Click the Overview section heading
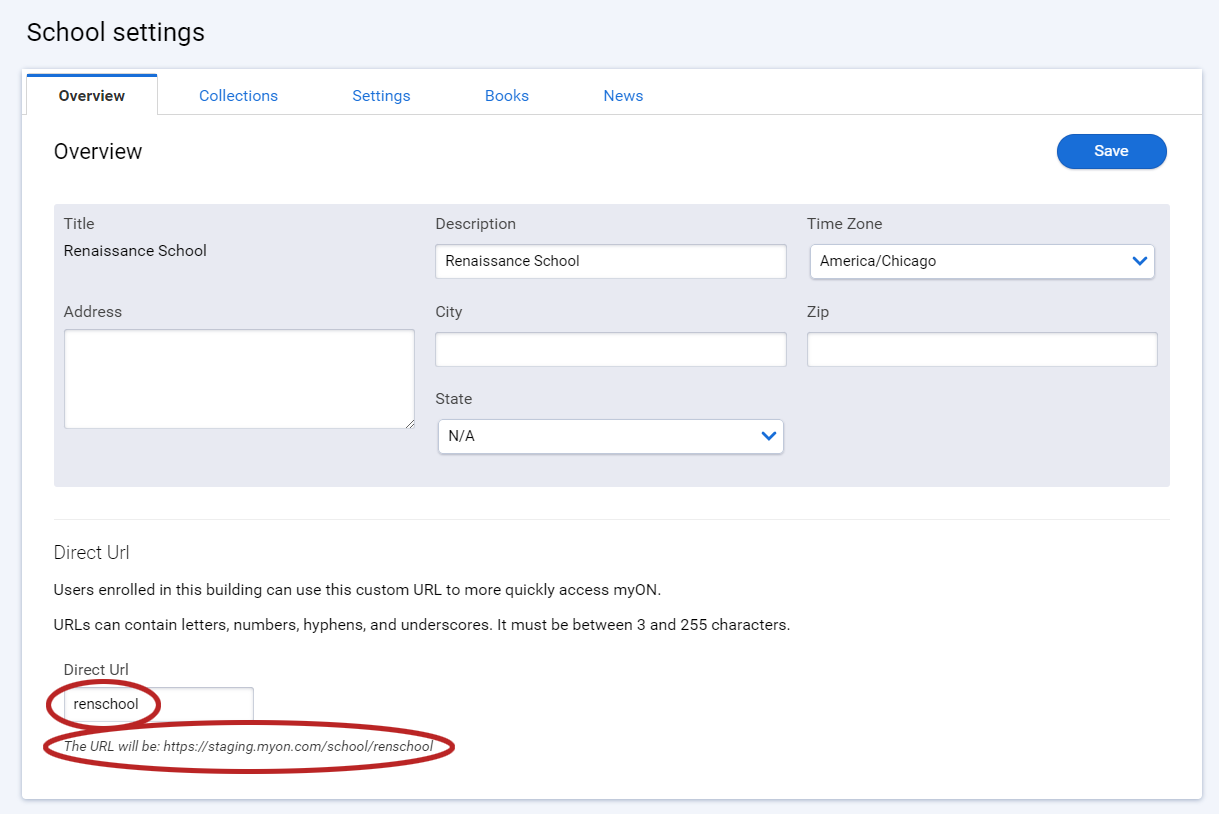Screen dimensions: 1219x814 [98, 152]
